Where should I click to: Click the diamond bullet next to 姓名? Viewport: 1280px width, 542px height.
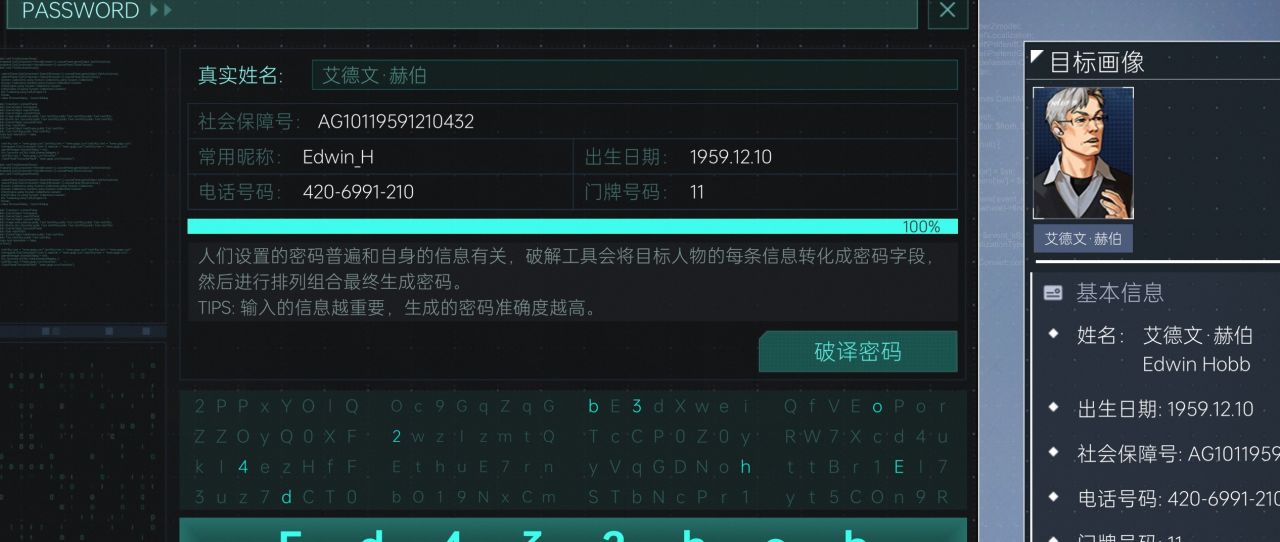(1053, 334)
